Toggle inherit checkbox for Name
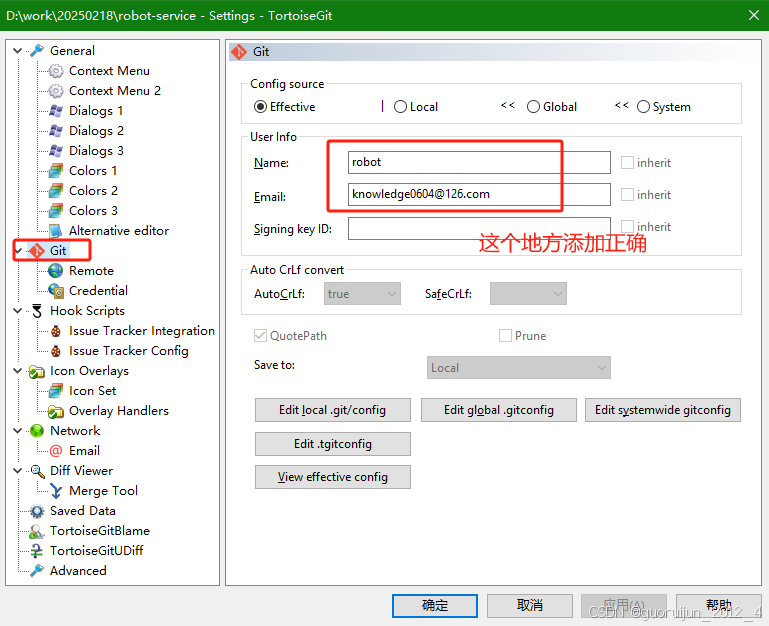The width and height of the screenshot is (769, 626). click(x=627, y=163)
